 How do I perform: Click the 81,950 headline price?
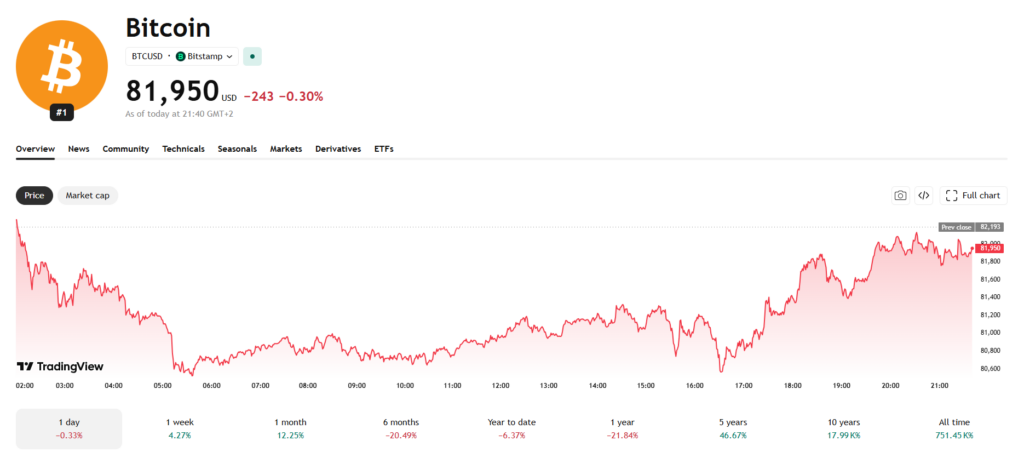pyautogui.click(x=172, y=91)
